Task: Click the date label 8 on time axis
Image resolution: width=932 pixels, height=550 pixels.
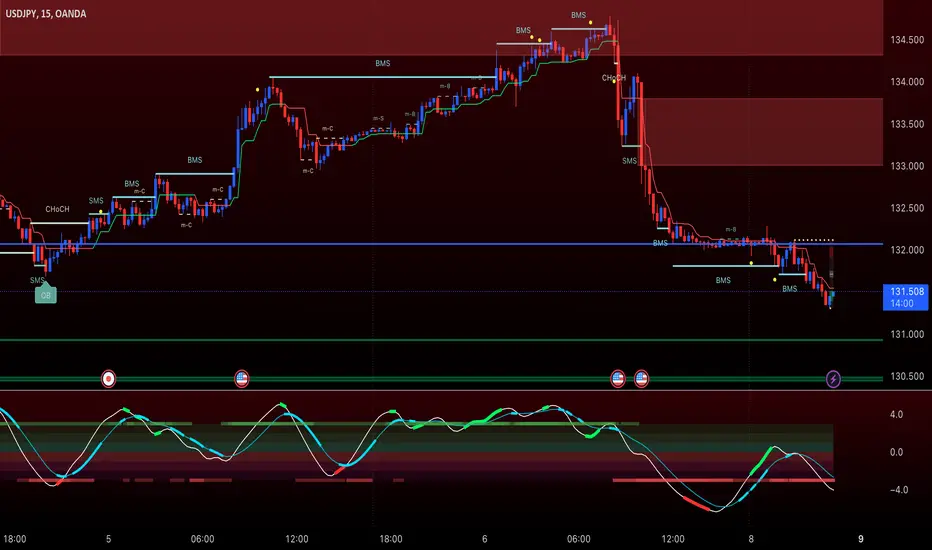Action: (x=751, y=539)
